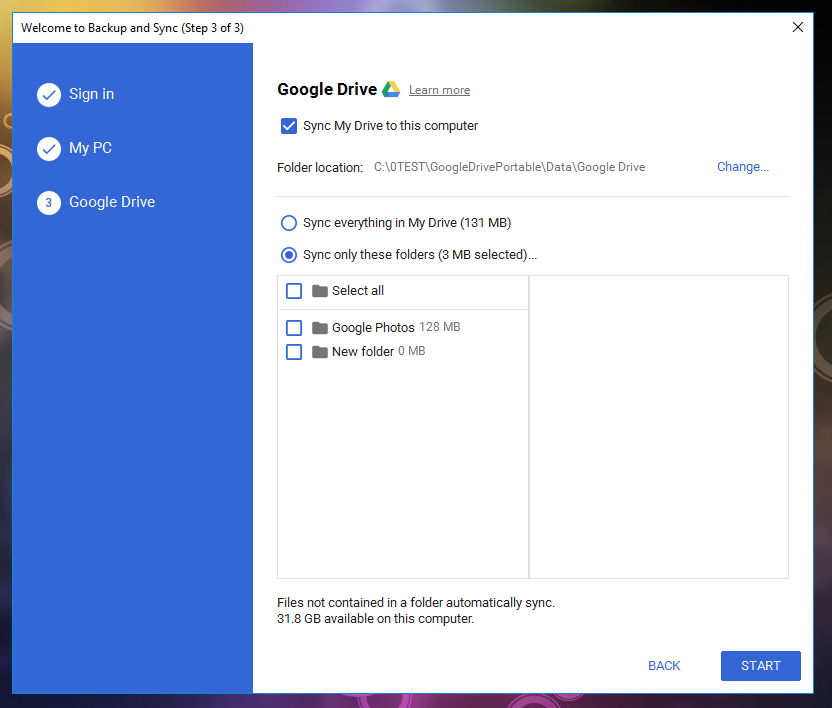
Task: Click the folder location path text
Action: coord(509,167)
